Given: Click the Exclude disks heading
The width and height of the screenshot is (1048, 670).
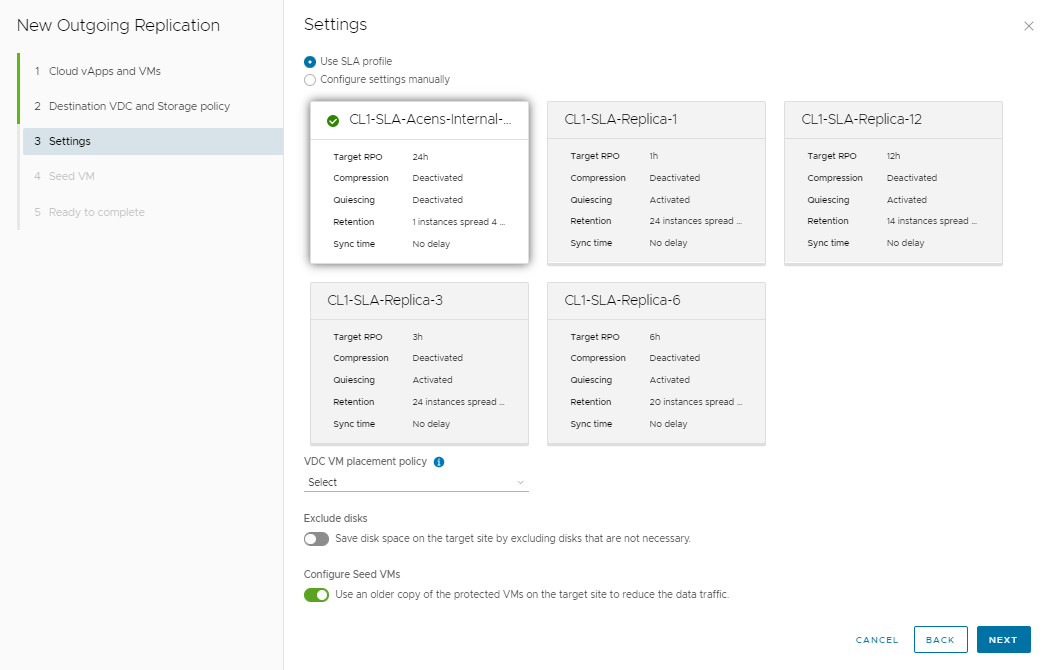Looking at the screenshot, I should 336,518.
